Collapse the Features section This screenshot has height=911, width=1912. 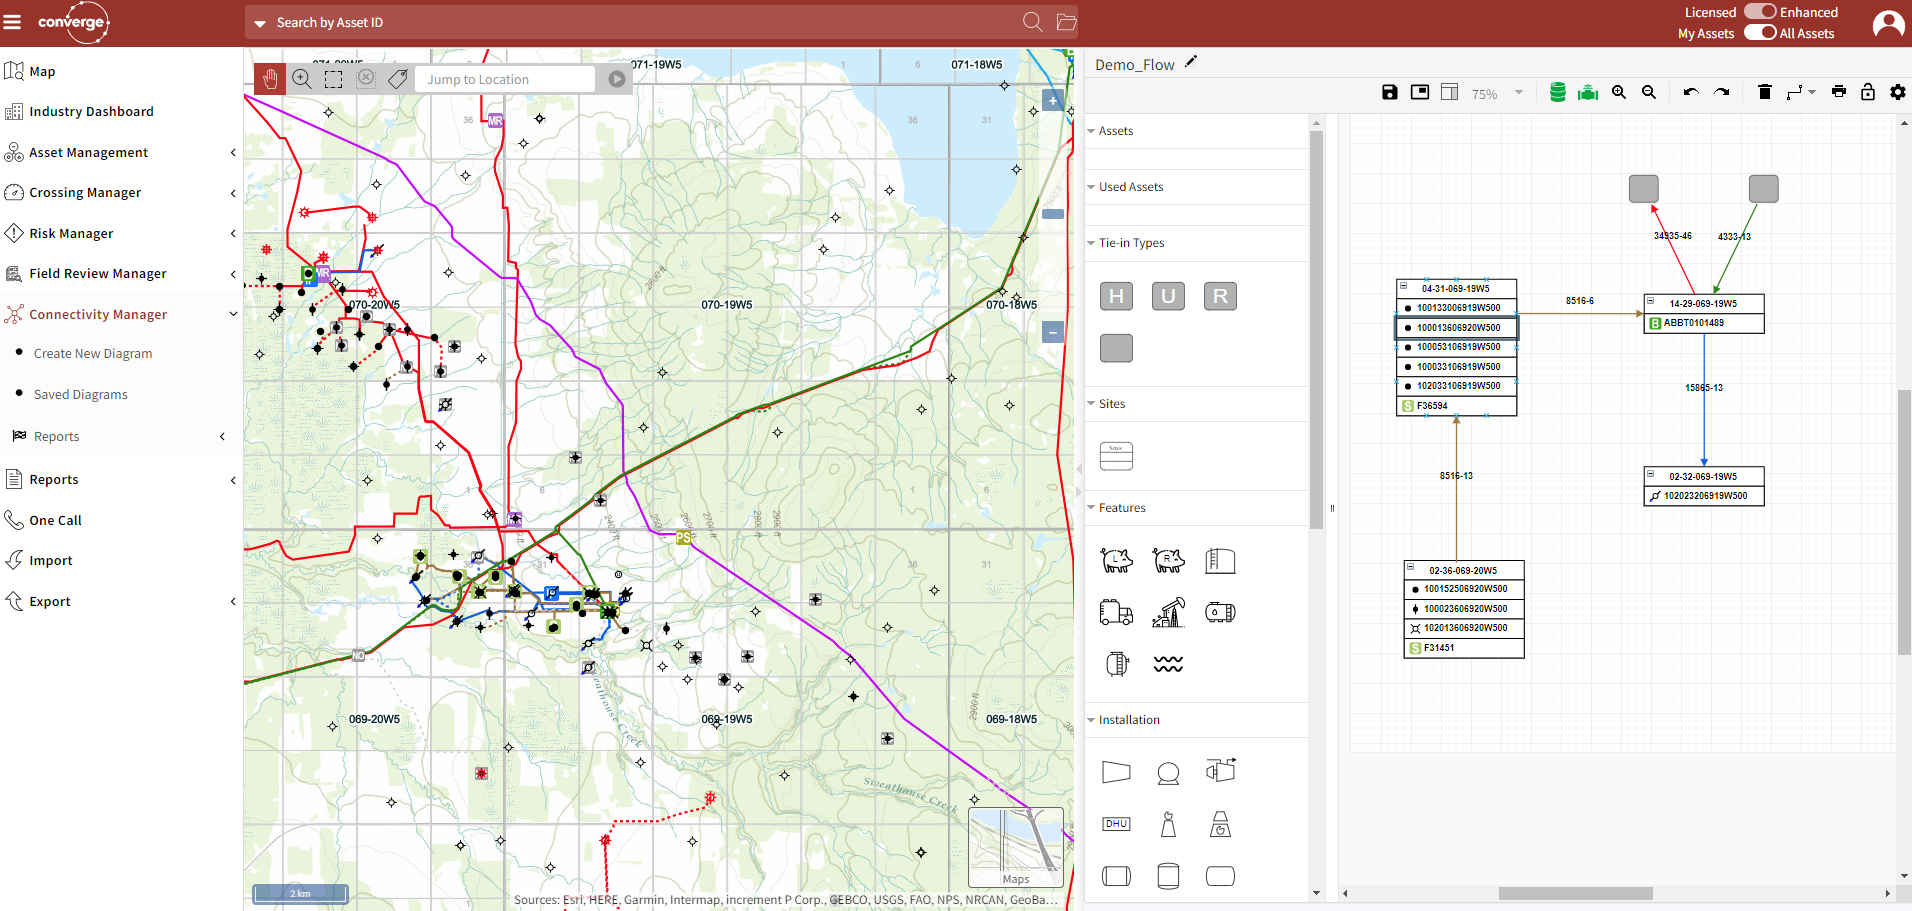tap(1091, 508)
